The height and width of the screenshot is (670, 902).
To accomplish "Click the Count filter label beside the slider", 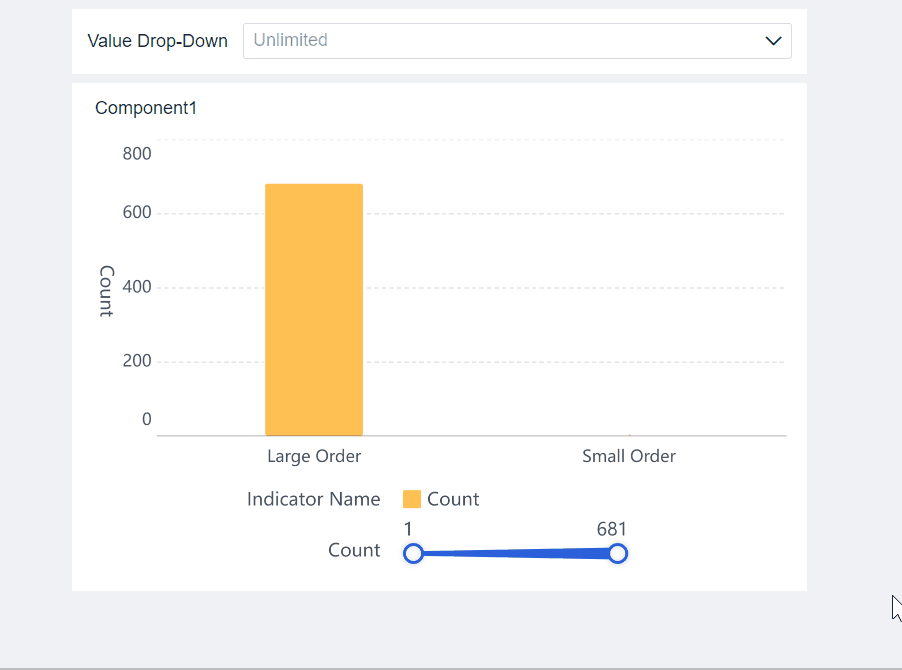I will pyautogui.click(x=355, y=550).
